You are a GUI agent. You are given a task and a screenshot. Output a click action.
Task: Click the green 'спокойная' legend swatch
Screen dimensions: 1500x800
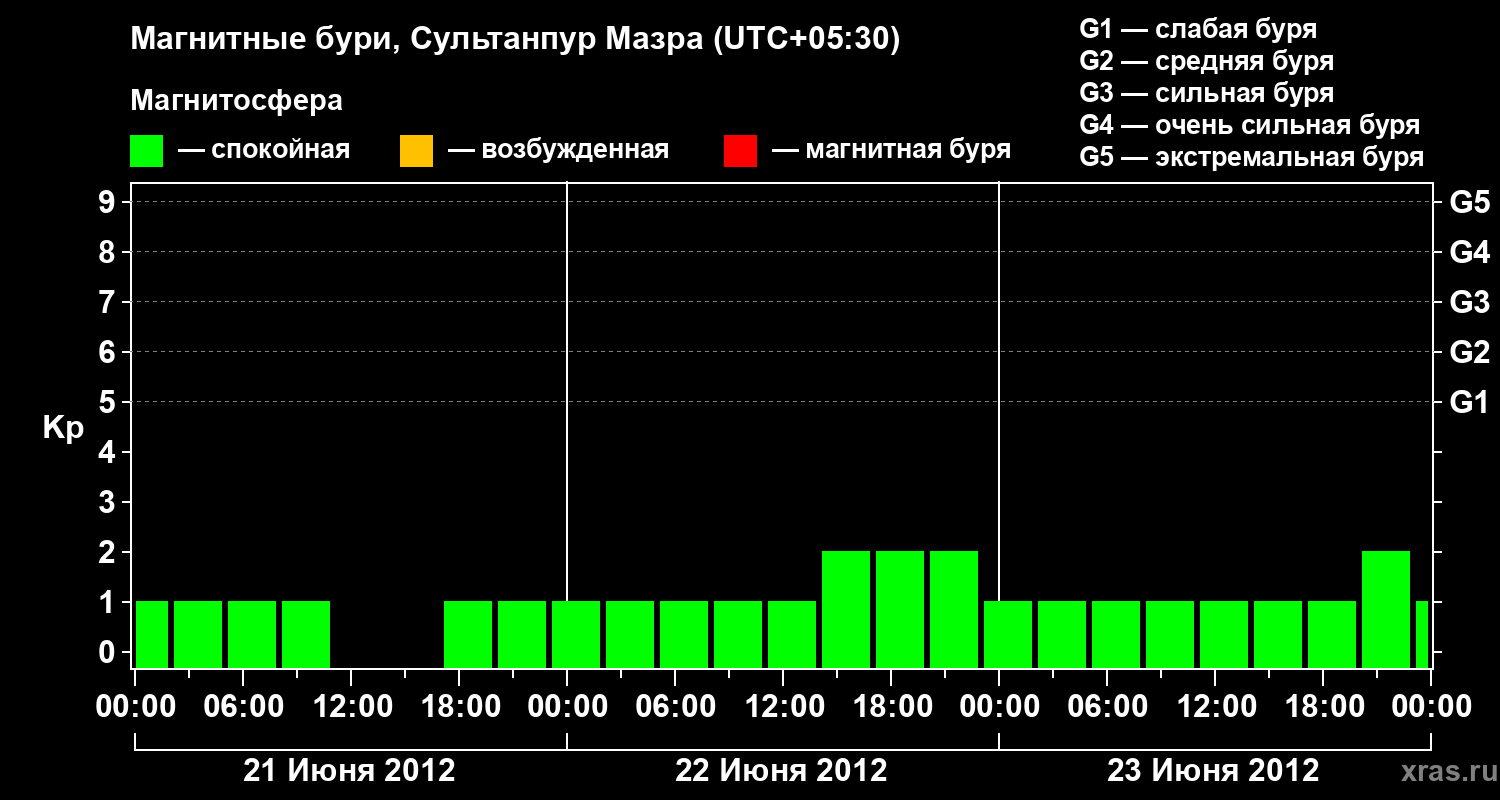(x=146, y=151)
